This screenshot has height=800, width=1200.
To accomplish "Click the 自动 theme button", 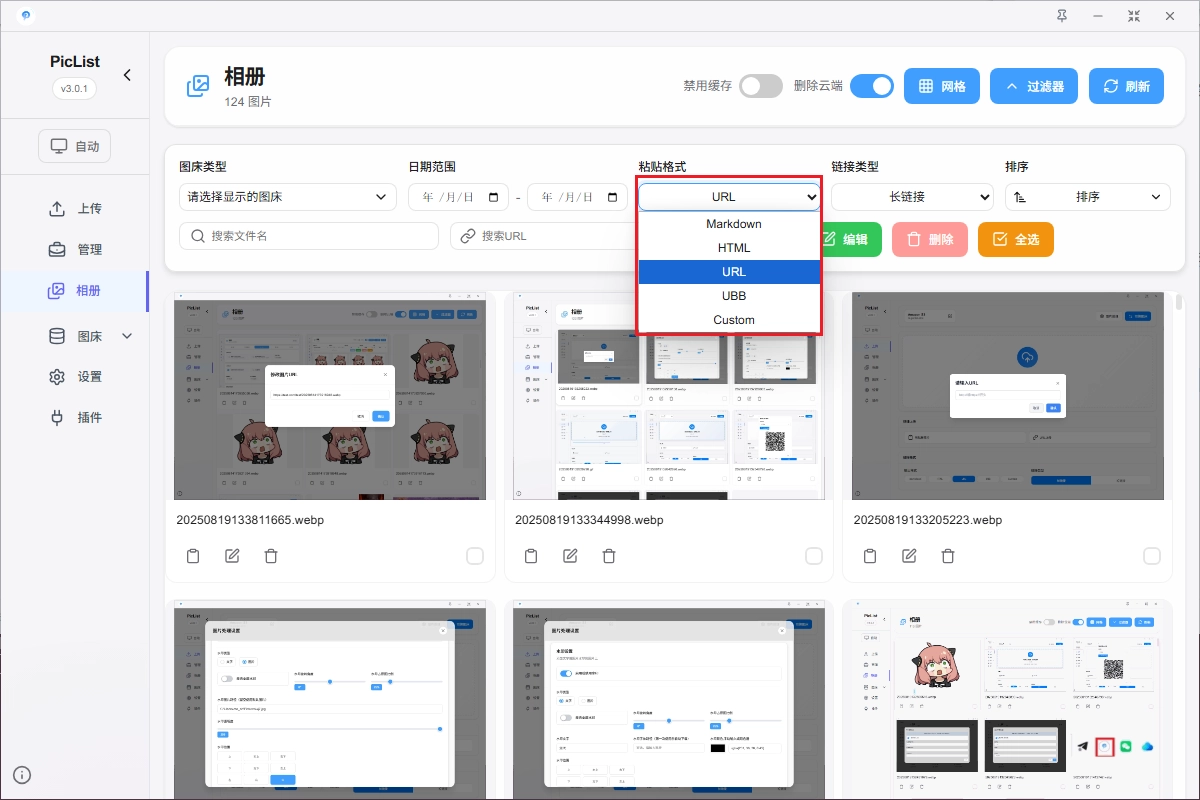I will [75, 146].
